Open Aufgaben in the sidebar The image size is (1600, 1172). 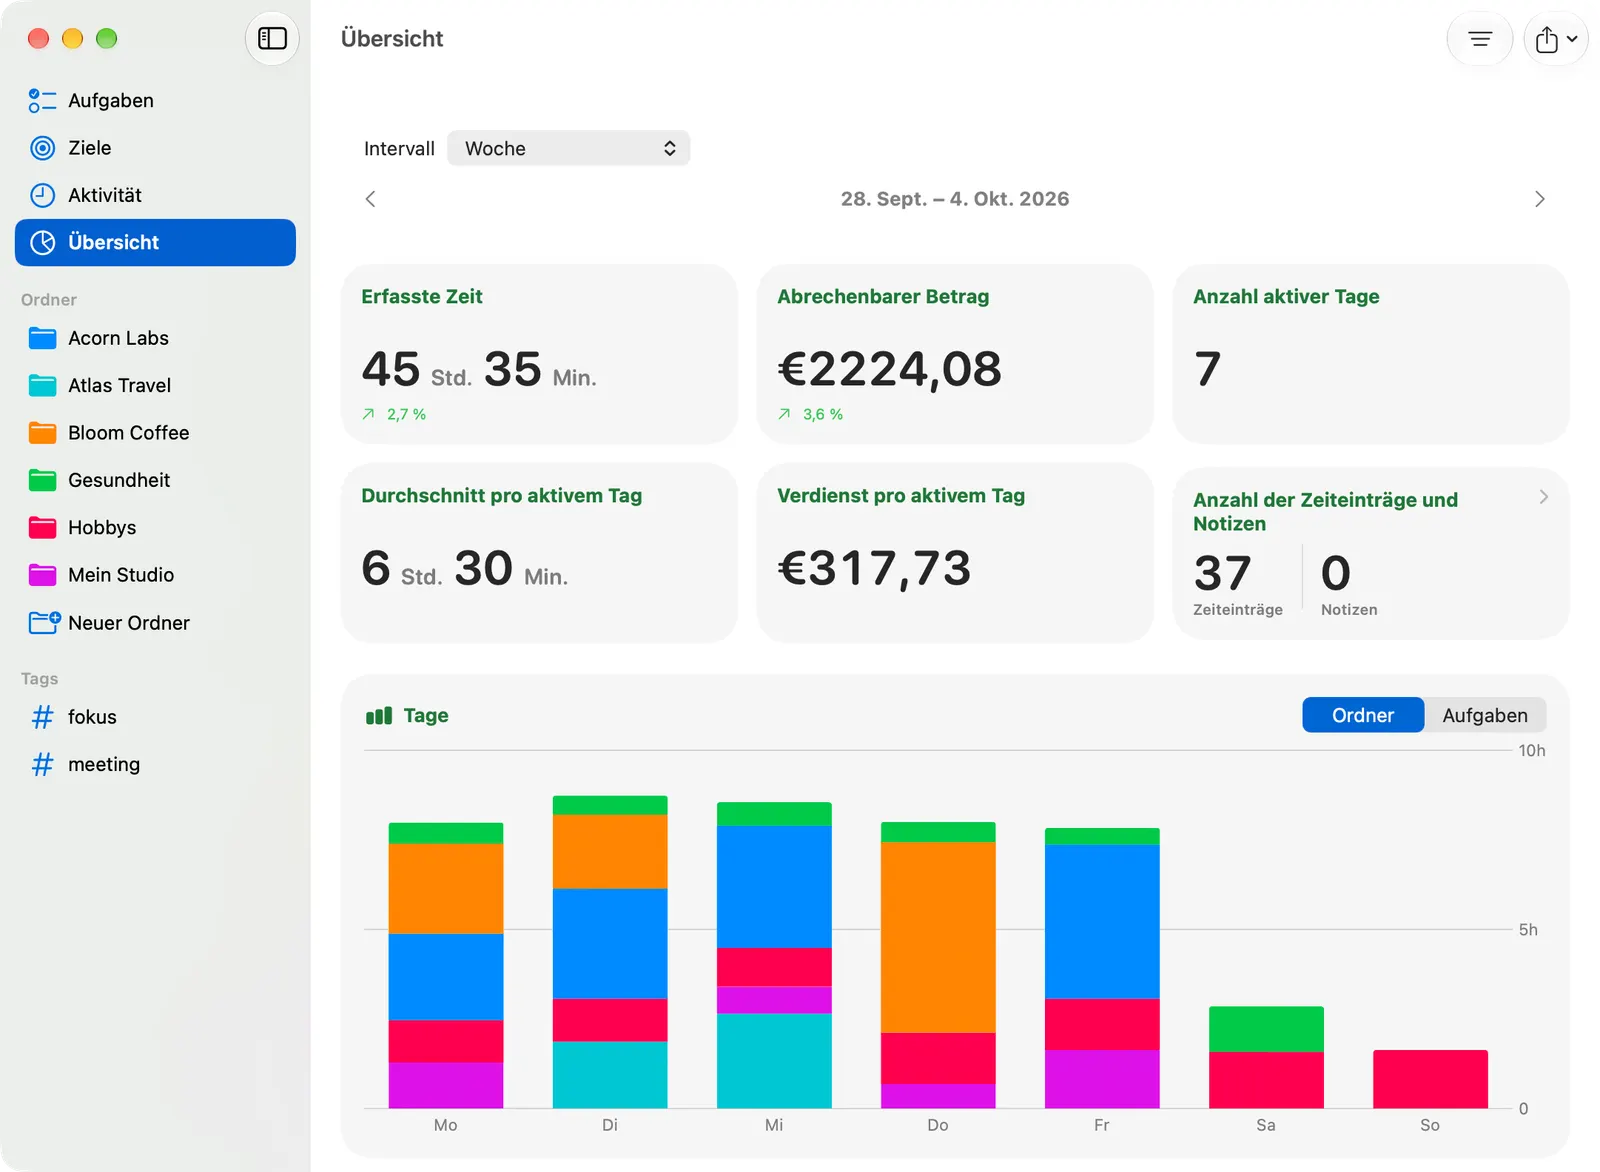click(155, 100)
